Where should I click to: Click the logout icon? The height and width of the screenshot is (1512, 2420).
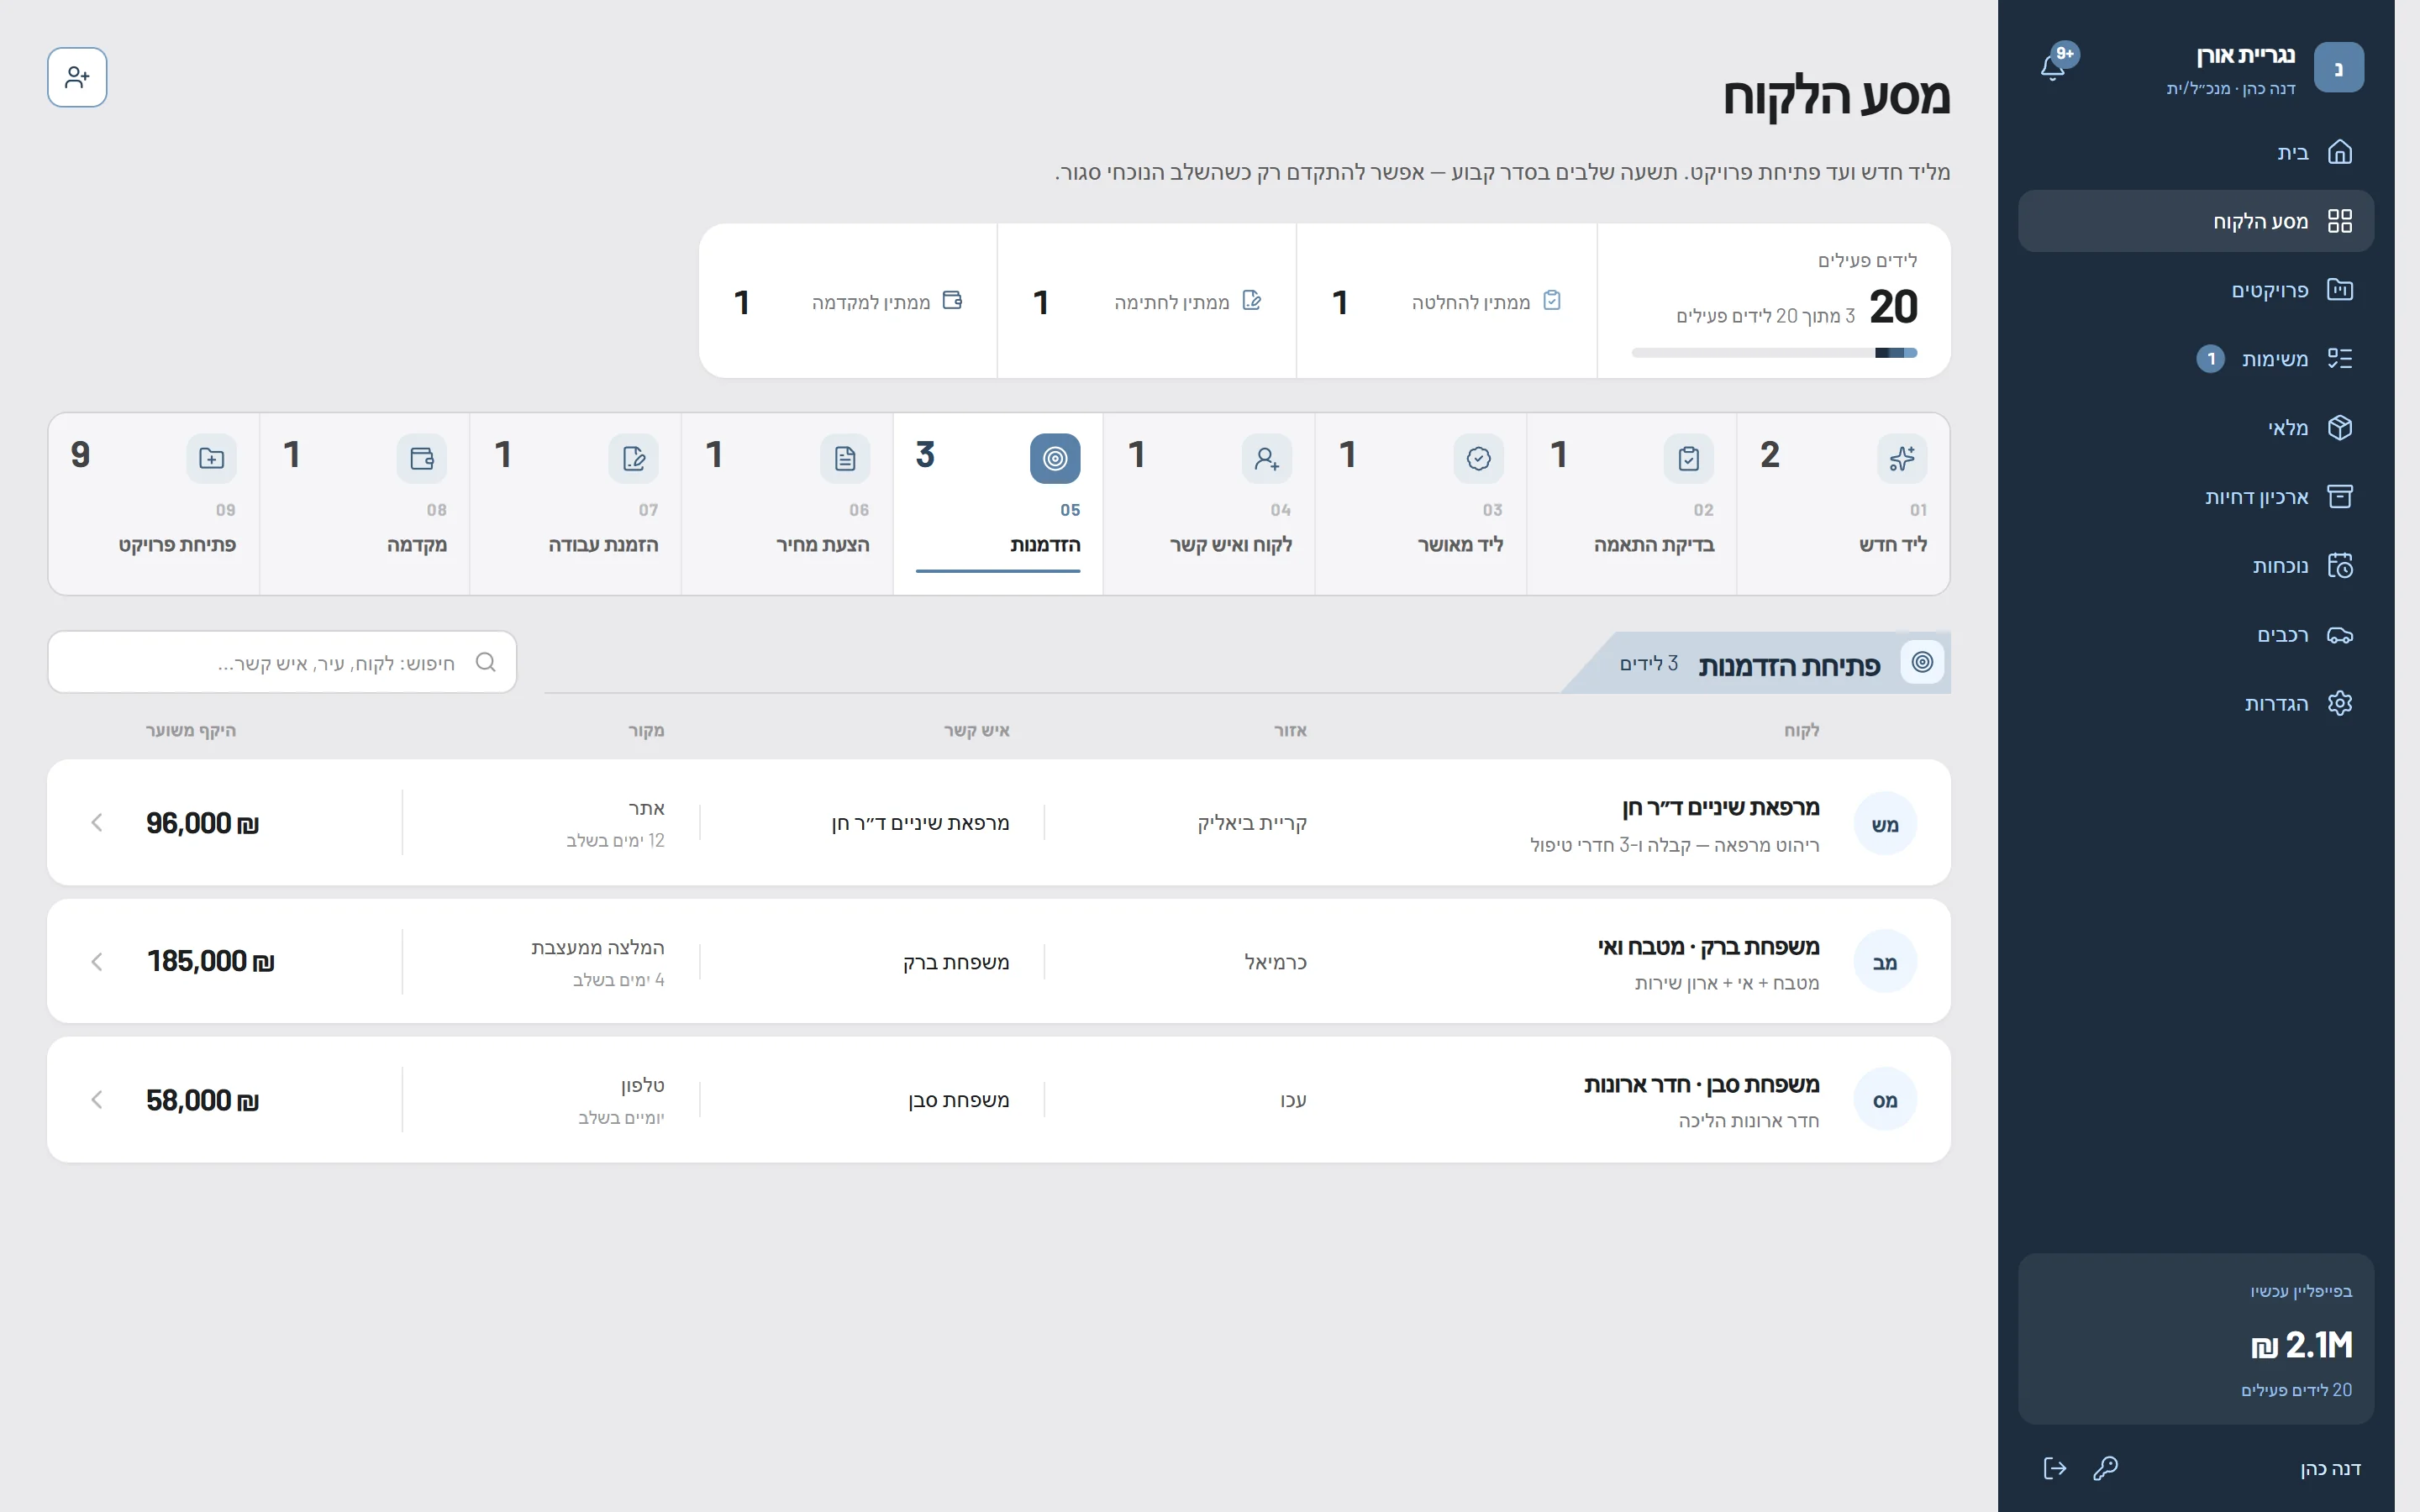pos(2054,1468)
